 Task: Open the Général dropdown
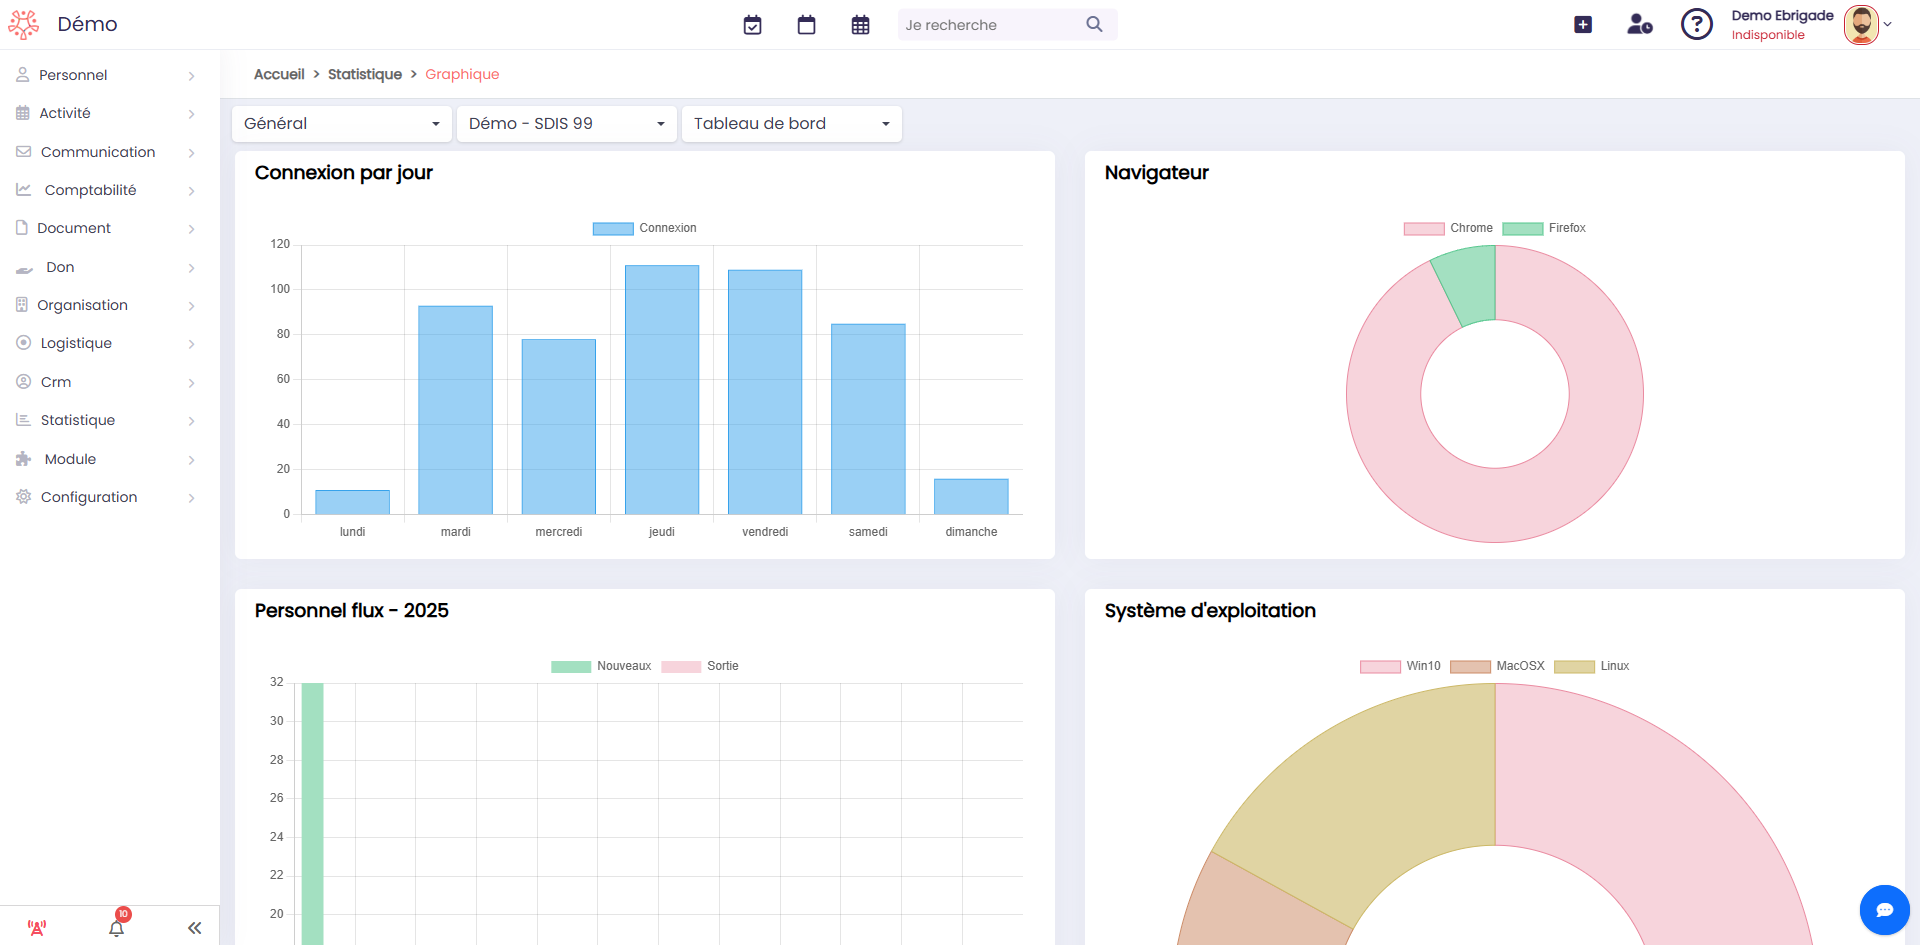tap(342, 124)
